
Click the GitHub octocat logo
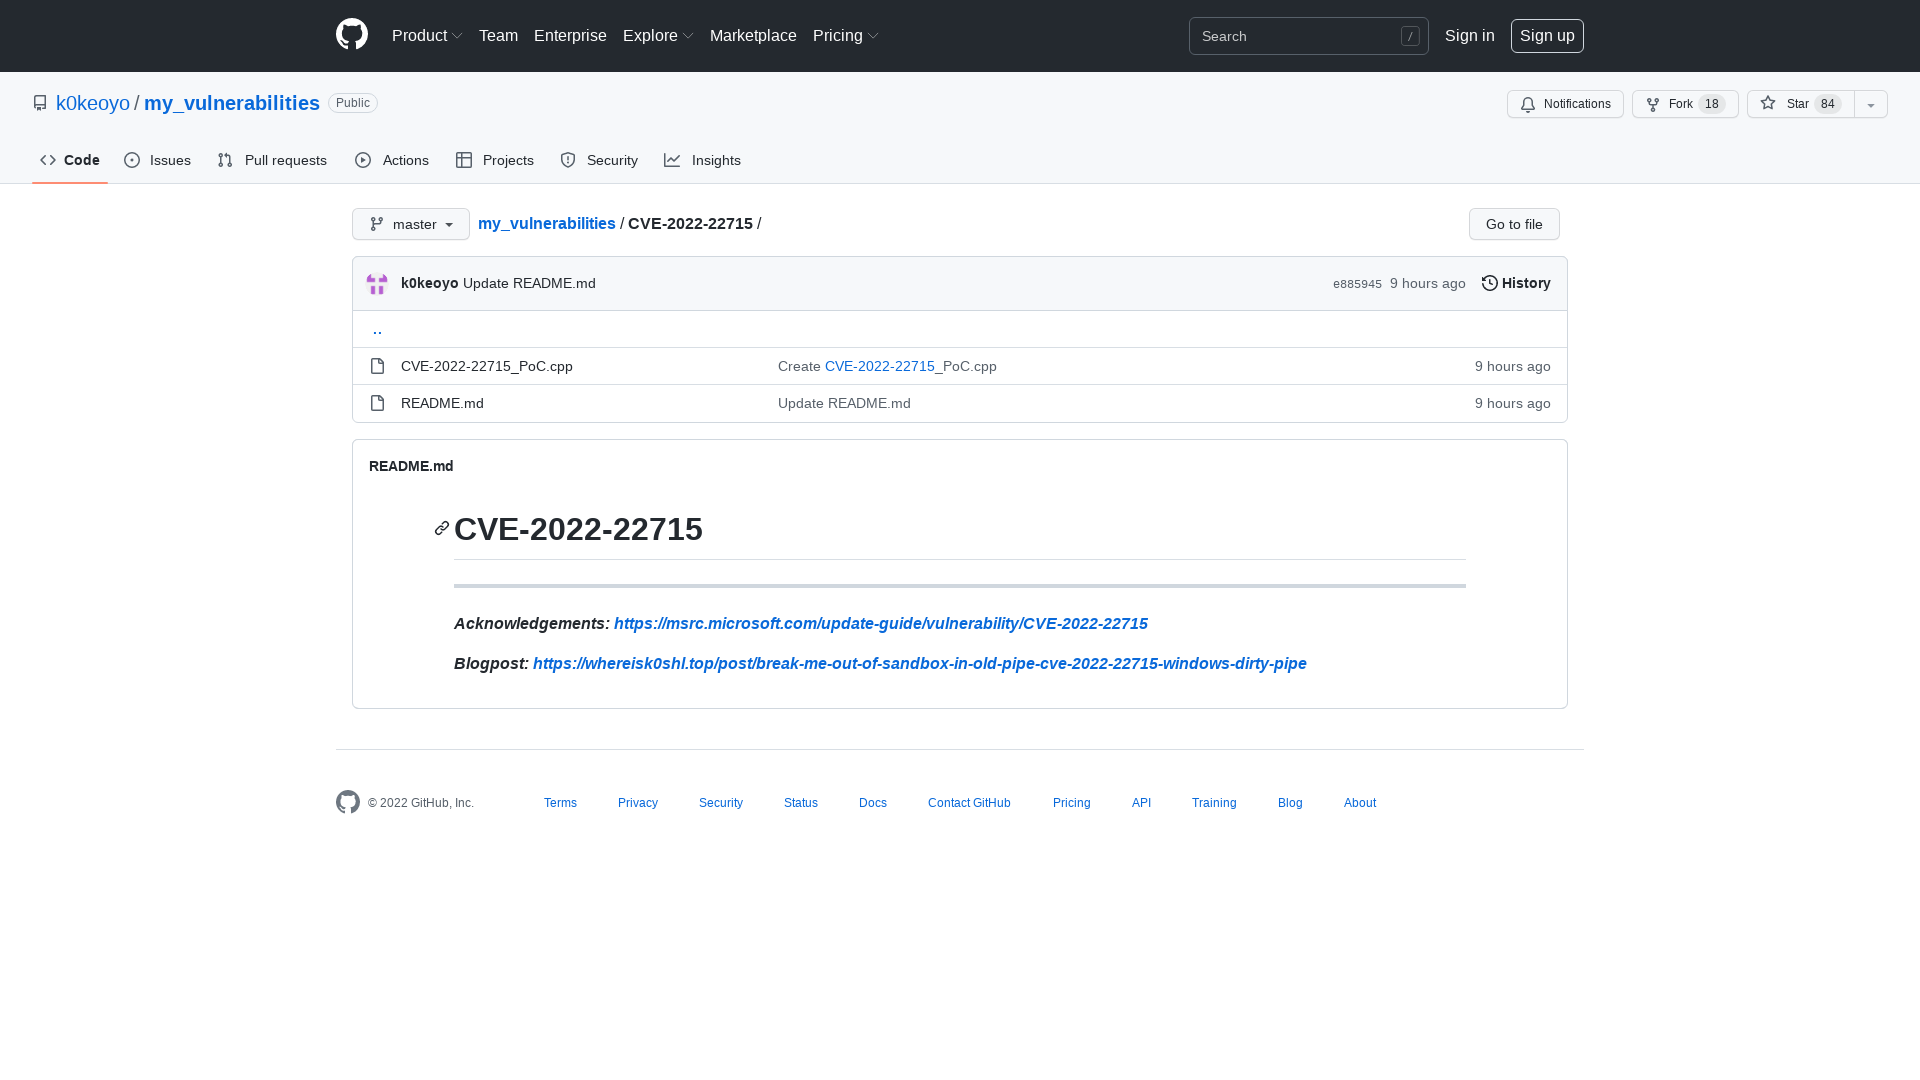click(x=351, y=35)
